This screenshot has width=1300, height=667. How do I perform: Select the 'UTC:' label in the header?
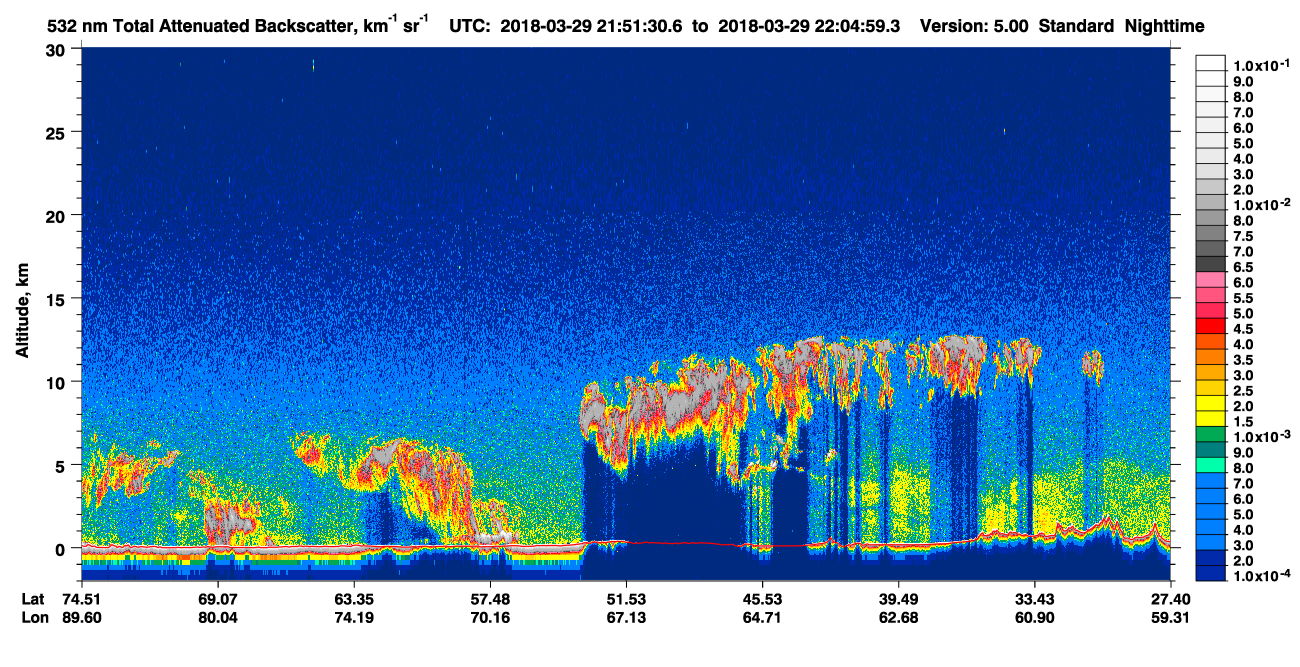tap(471, 26)
